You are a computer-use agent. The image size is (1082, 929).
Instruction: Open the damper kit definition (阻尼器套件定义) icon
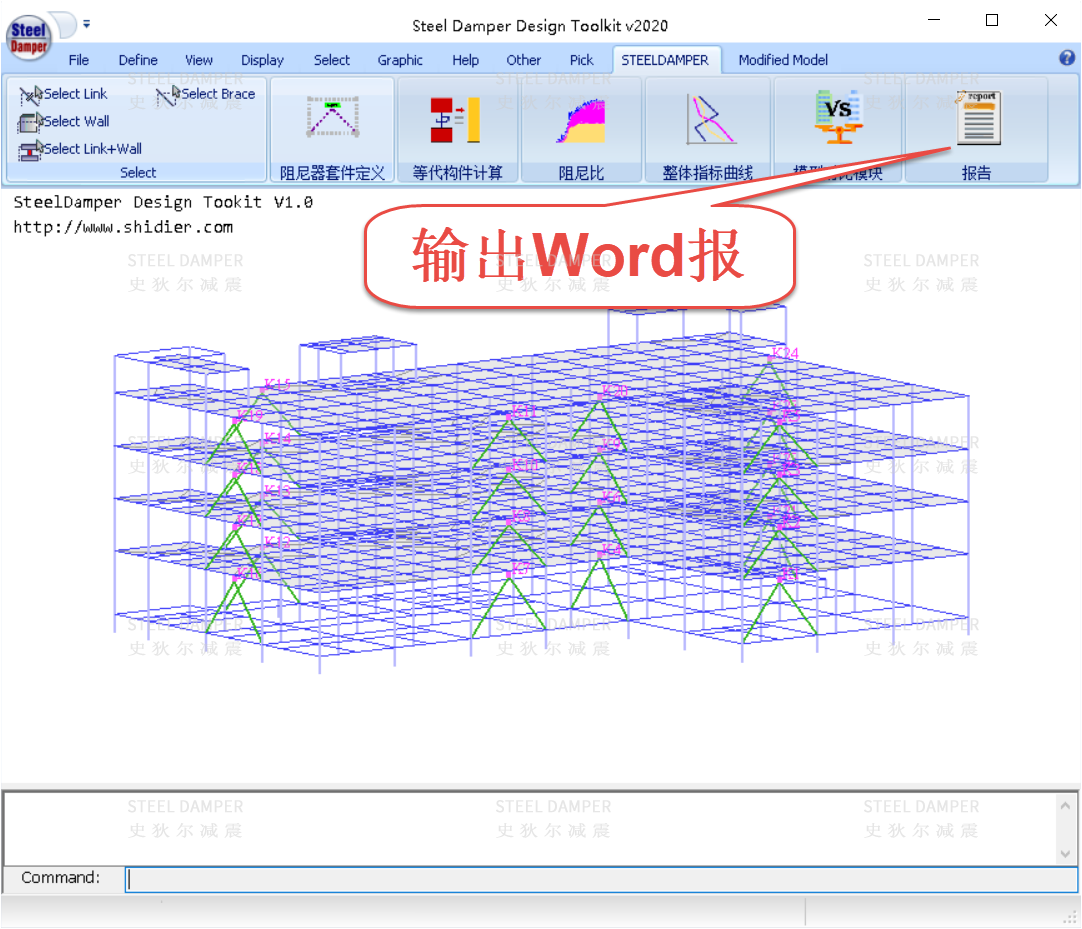pos(333,117)
